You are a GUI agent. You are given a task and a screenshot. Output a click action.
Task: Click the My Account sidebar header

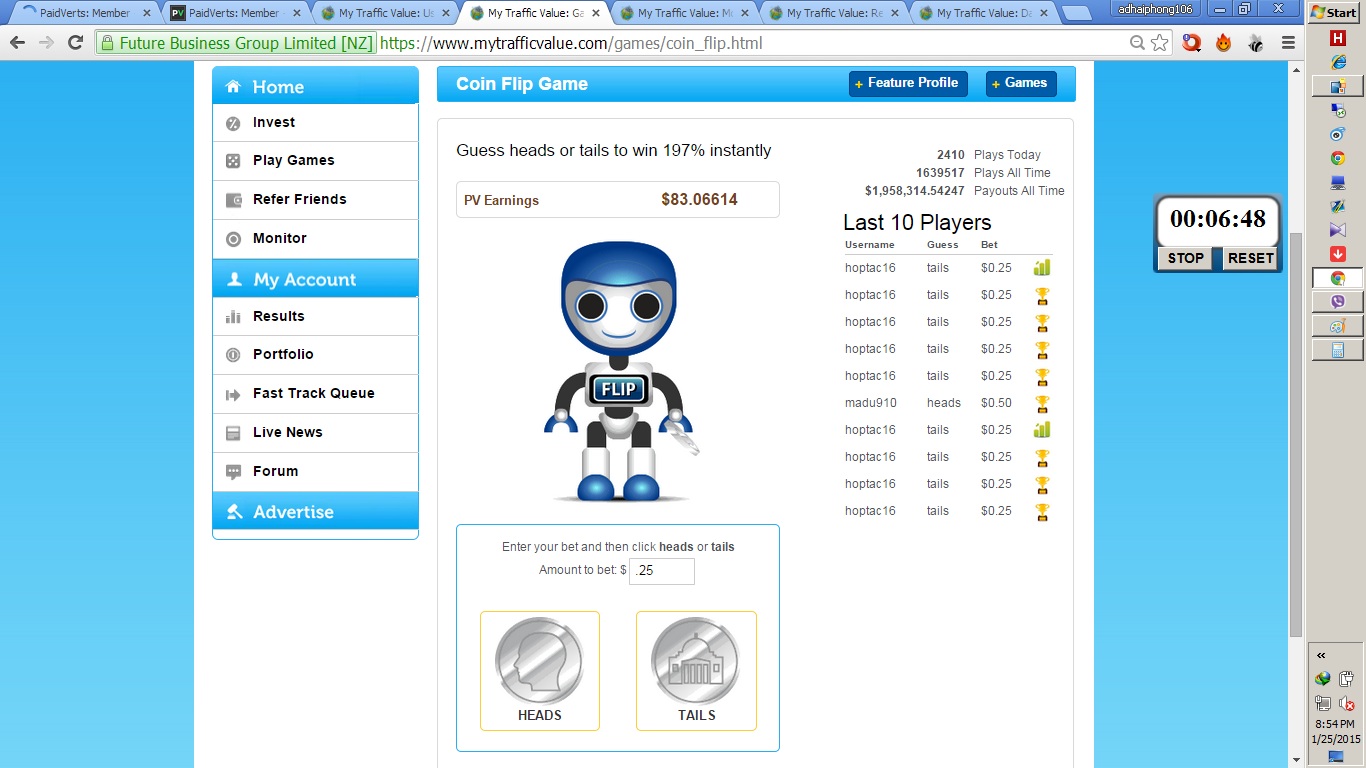coord(315,279)
